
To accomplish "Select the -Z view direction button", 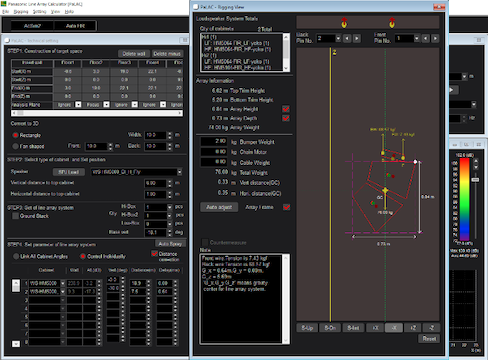I will click(x=431, y=328).
